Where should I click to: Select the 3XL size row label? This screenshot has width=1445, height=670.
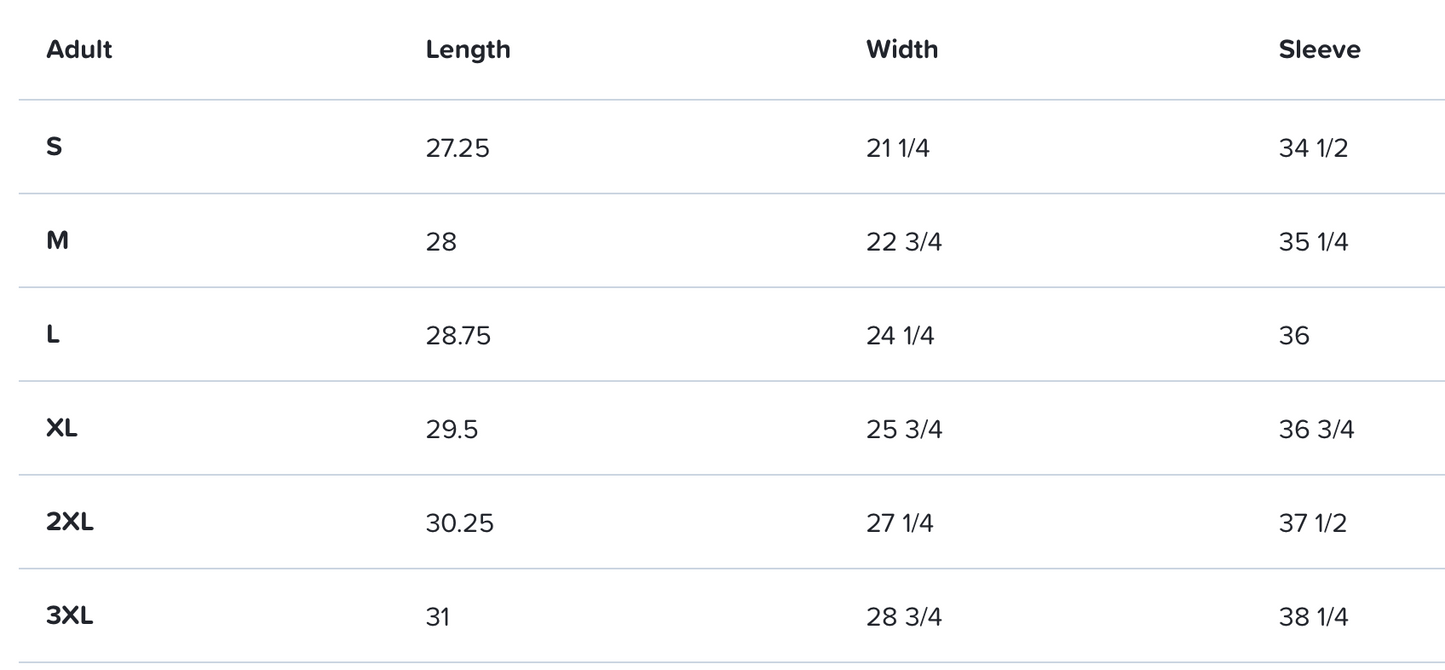[70, 616]
